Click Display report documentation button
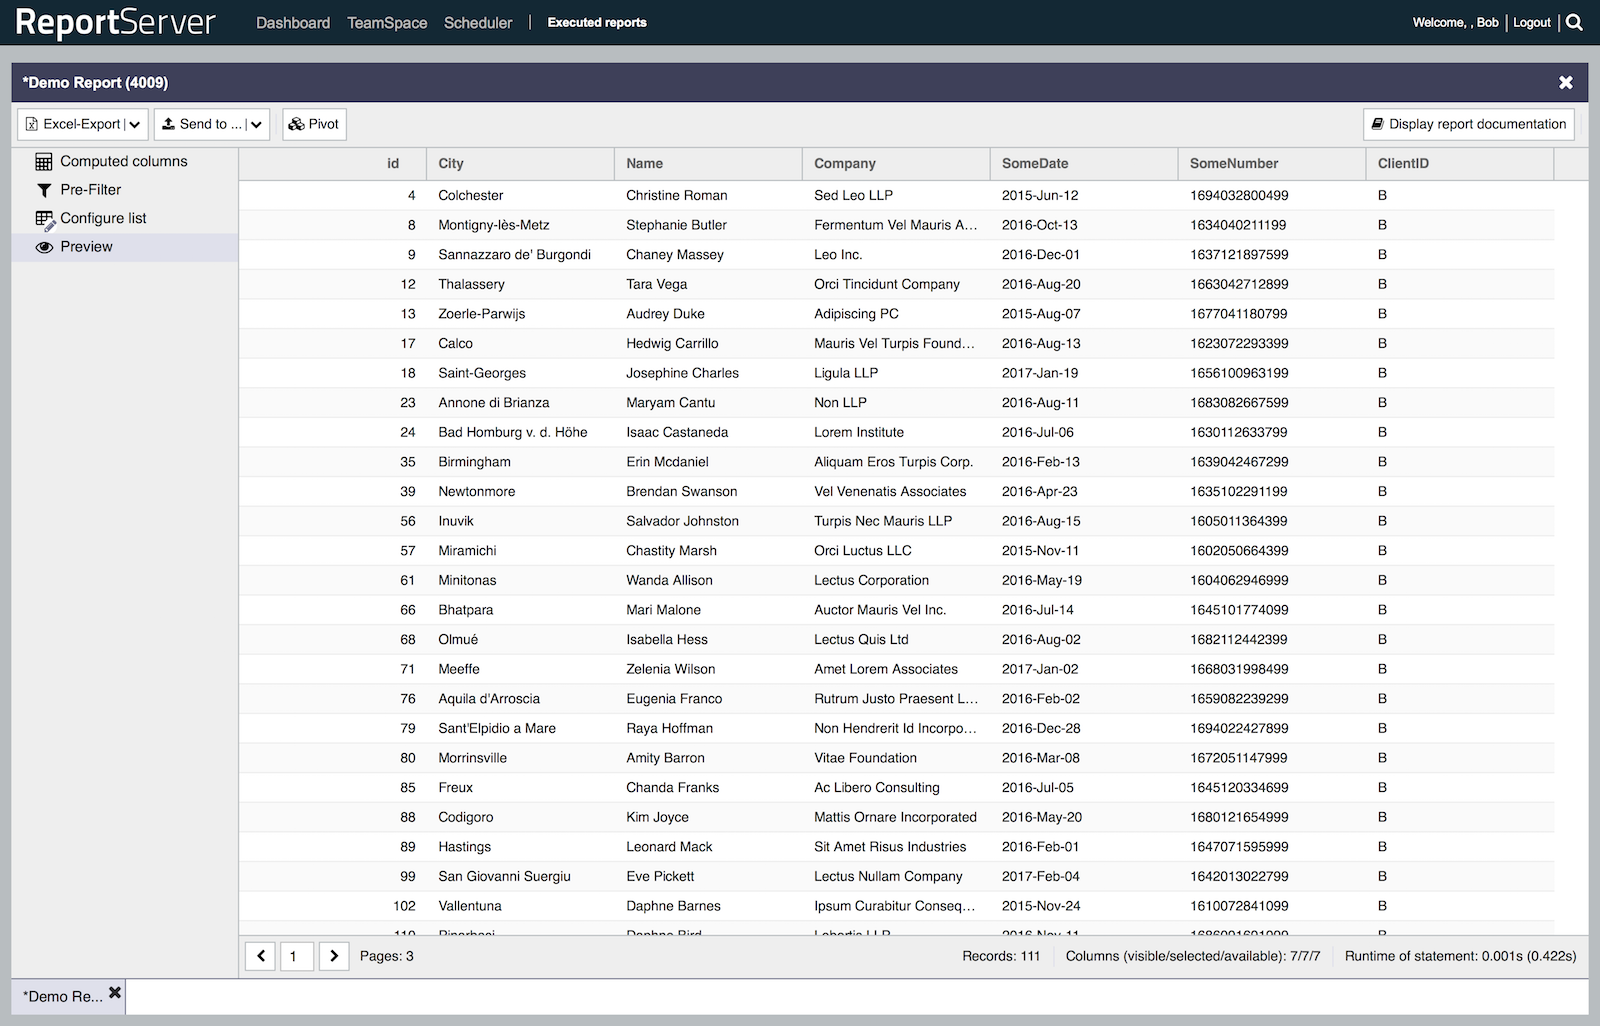The width and height of the screenshot is (1600, 1026). tap(1469, 124)
